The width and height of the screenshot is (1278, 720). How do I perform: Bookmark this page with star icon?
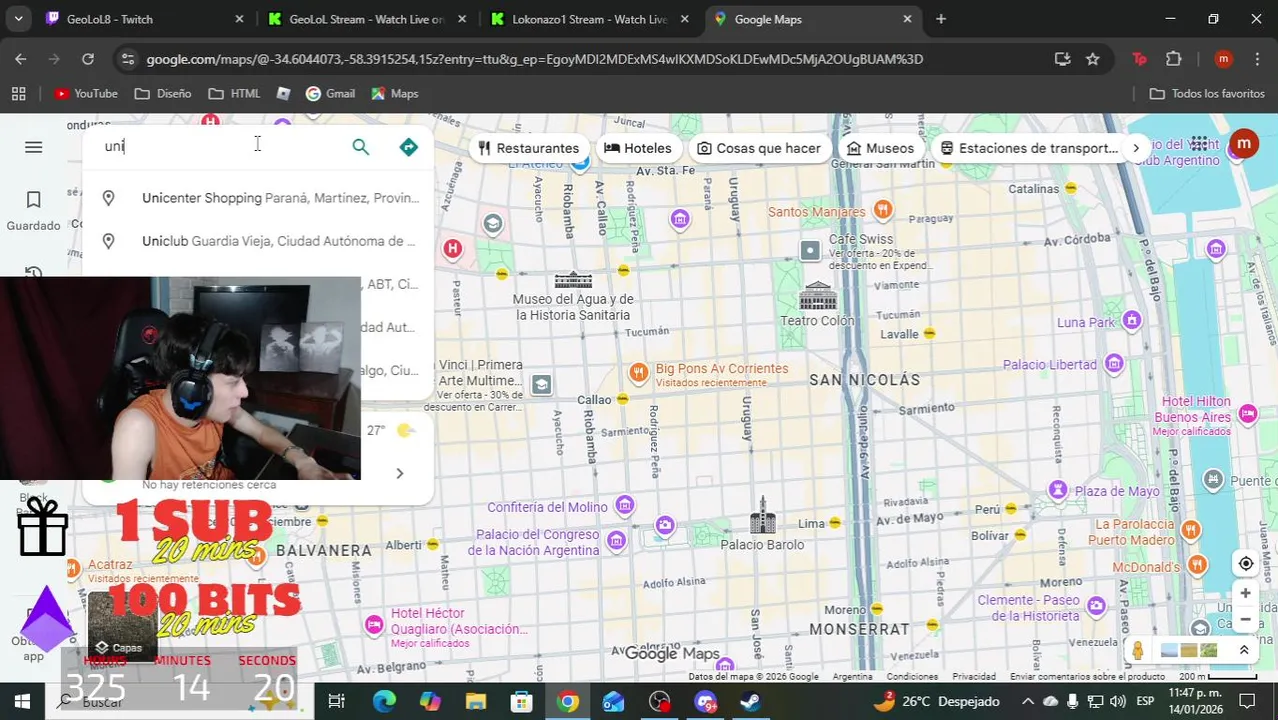(x=1092, y=59)
